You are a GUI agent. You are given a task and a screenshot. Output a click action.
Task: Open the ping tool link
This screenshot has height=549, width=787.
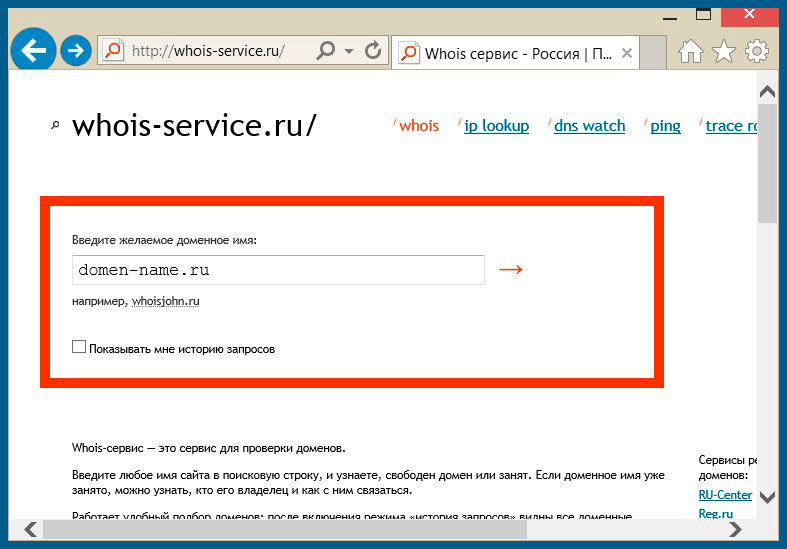pos(665,126)
